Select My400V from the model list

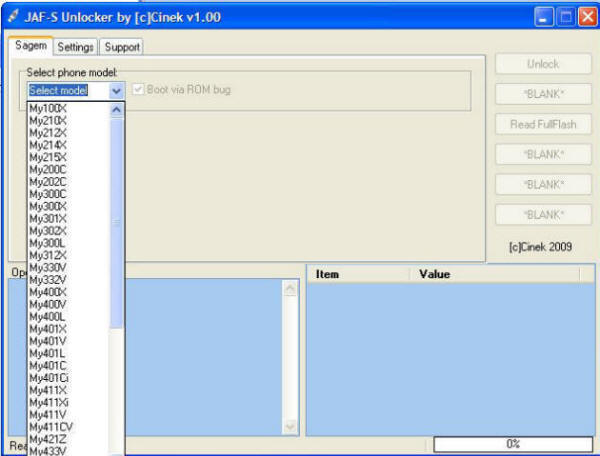(69, 305)
